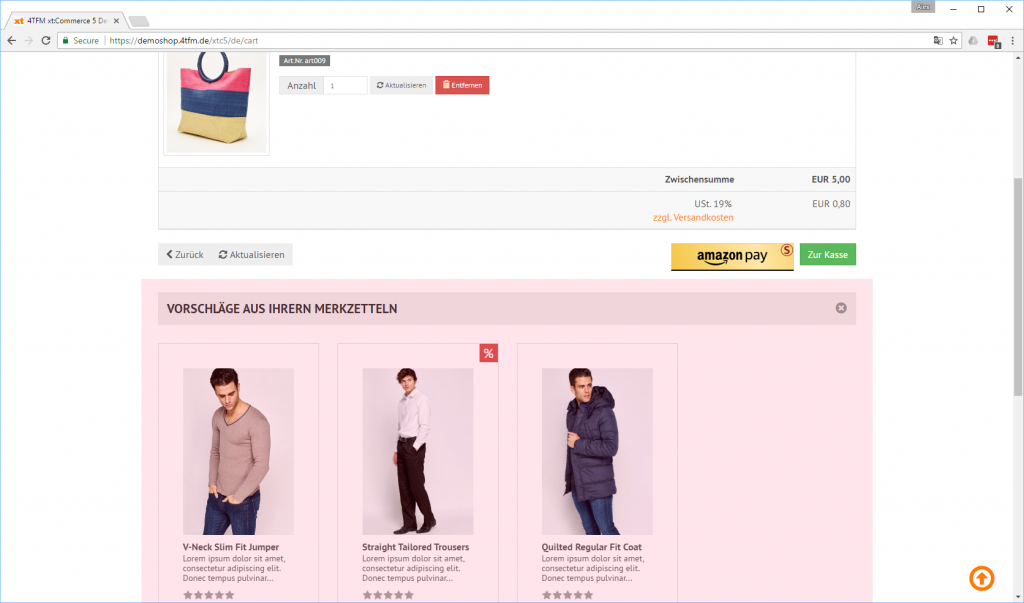Go back using the browser back arrow
Image resolution: width=1024 pixels, height=603 pixels.
[x=11, y=40]
